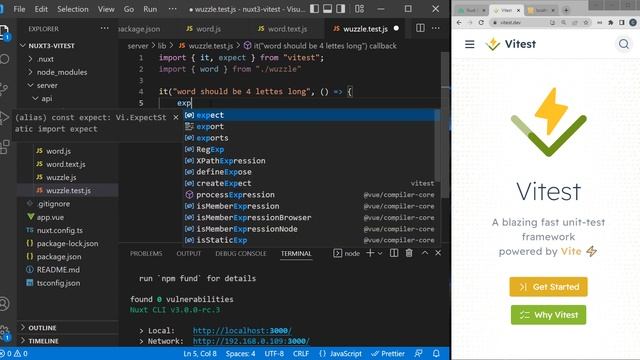The width and height of the screenshot is (640, 360).
Task: Open search on the Vitest site
Action: 624,44
